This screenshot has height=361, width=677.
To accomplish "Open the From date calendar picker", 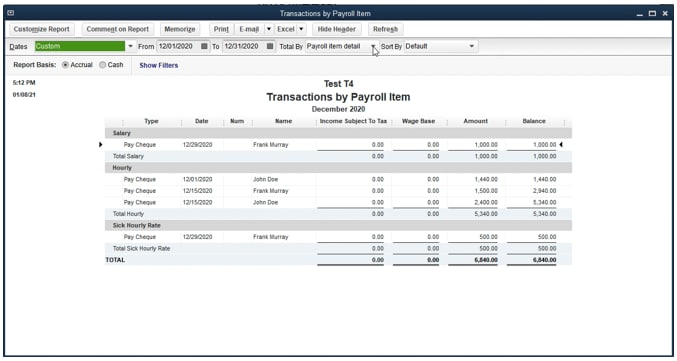I will [204, 46].
